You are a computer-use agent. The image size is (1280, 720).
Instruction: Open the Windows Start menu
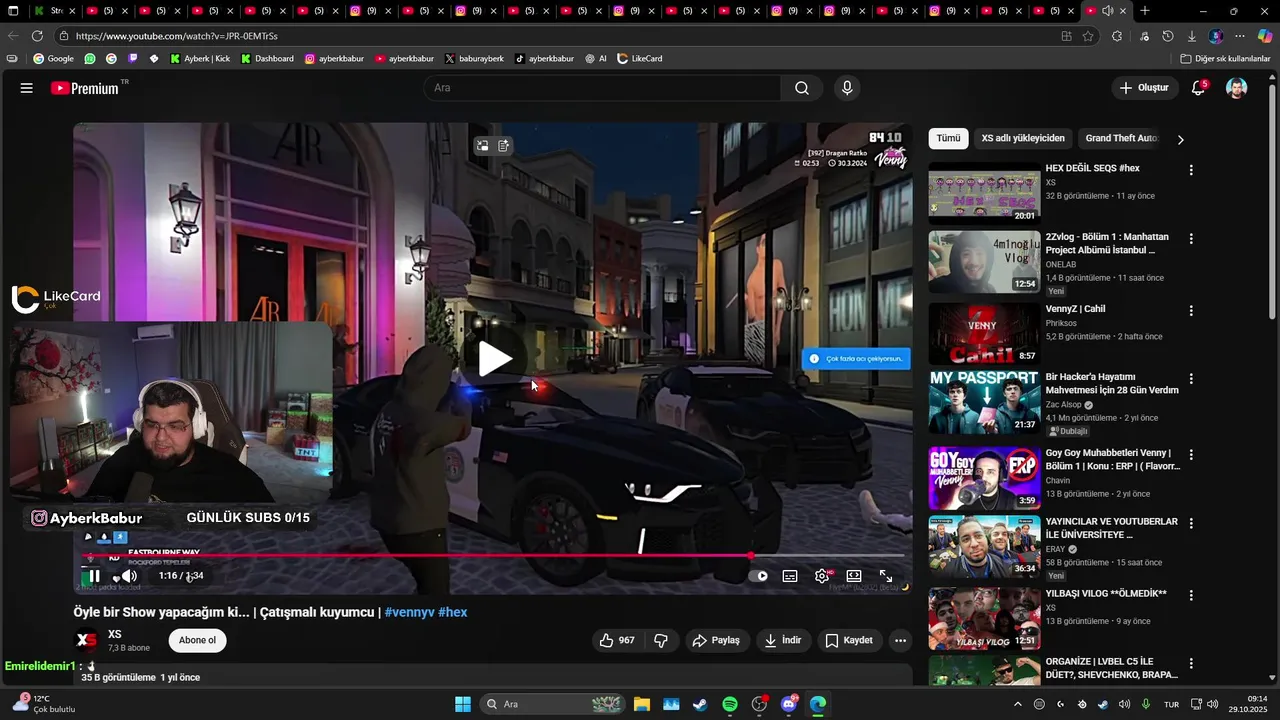pyautogui.click(x=463, y=704)
